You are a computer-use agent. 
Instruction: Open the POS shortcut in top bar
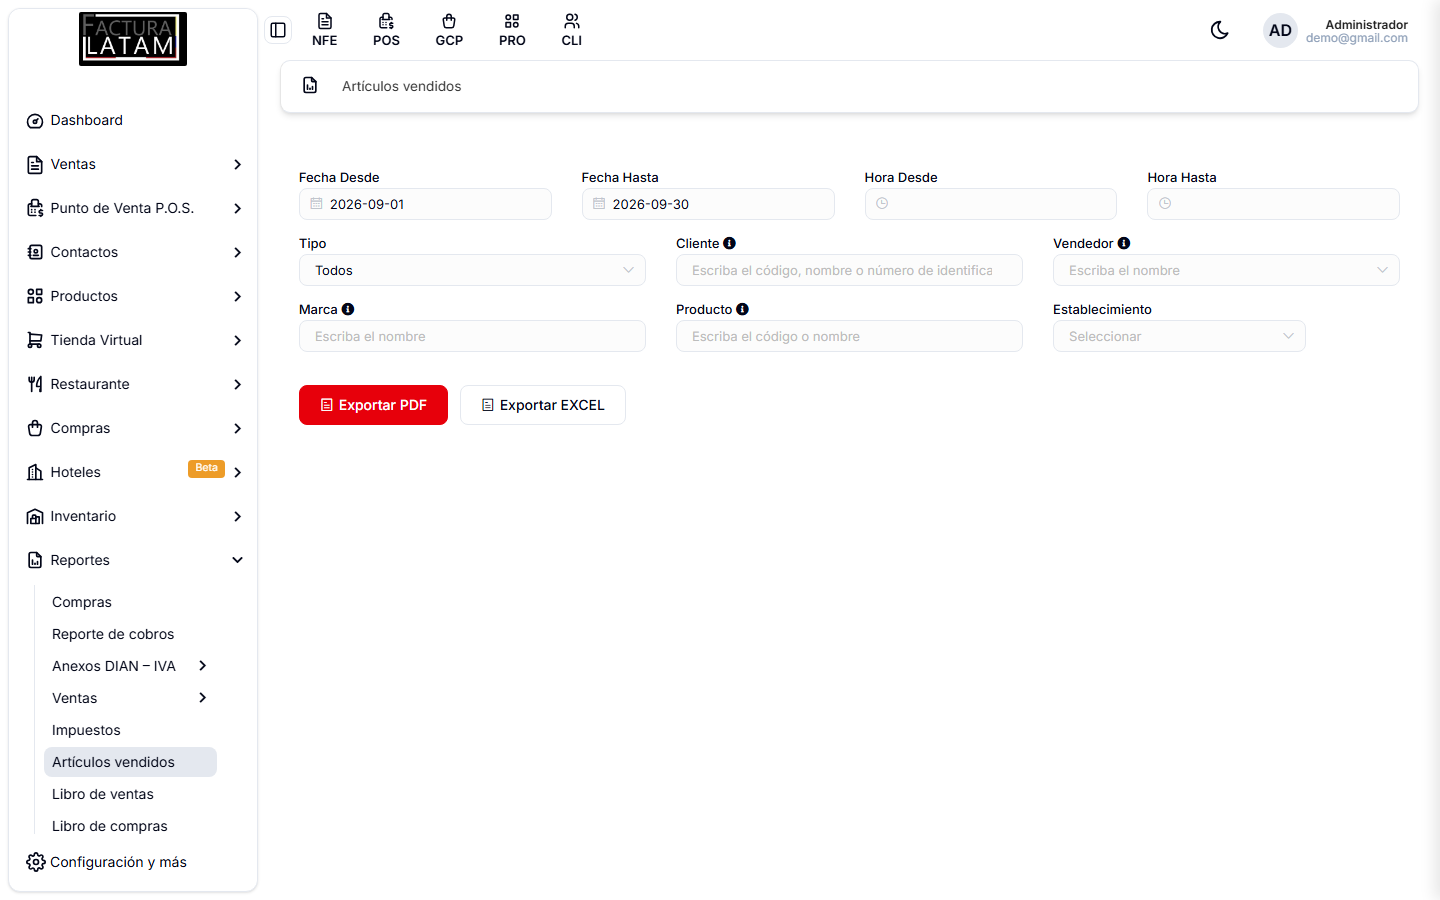386,30
